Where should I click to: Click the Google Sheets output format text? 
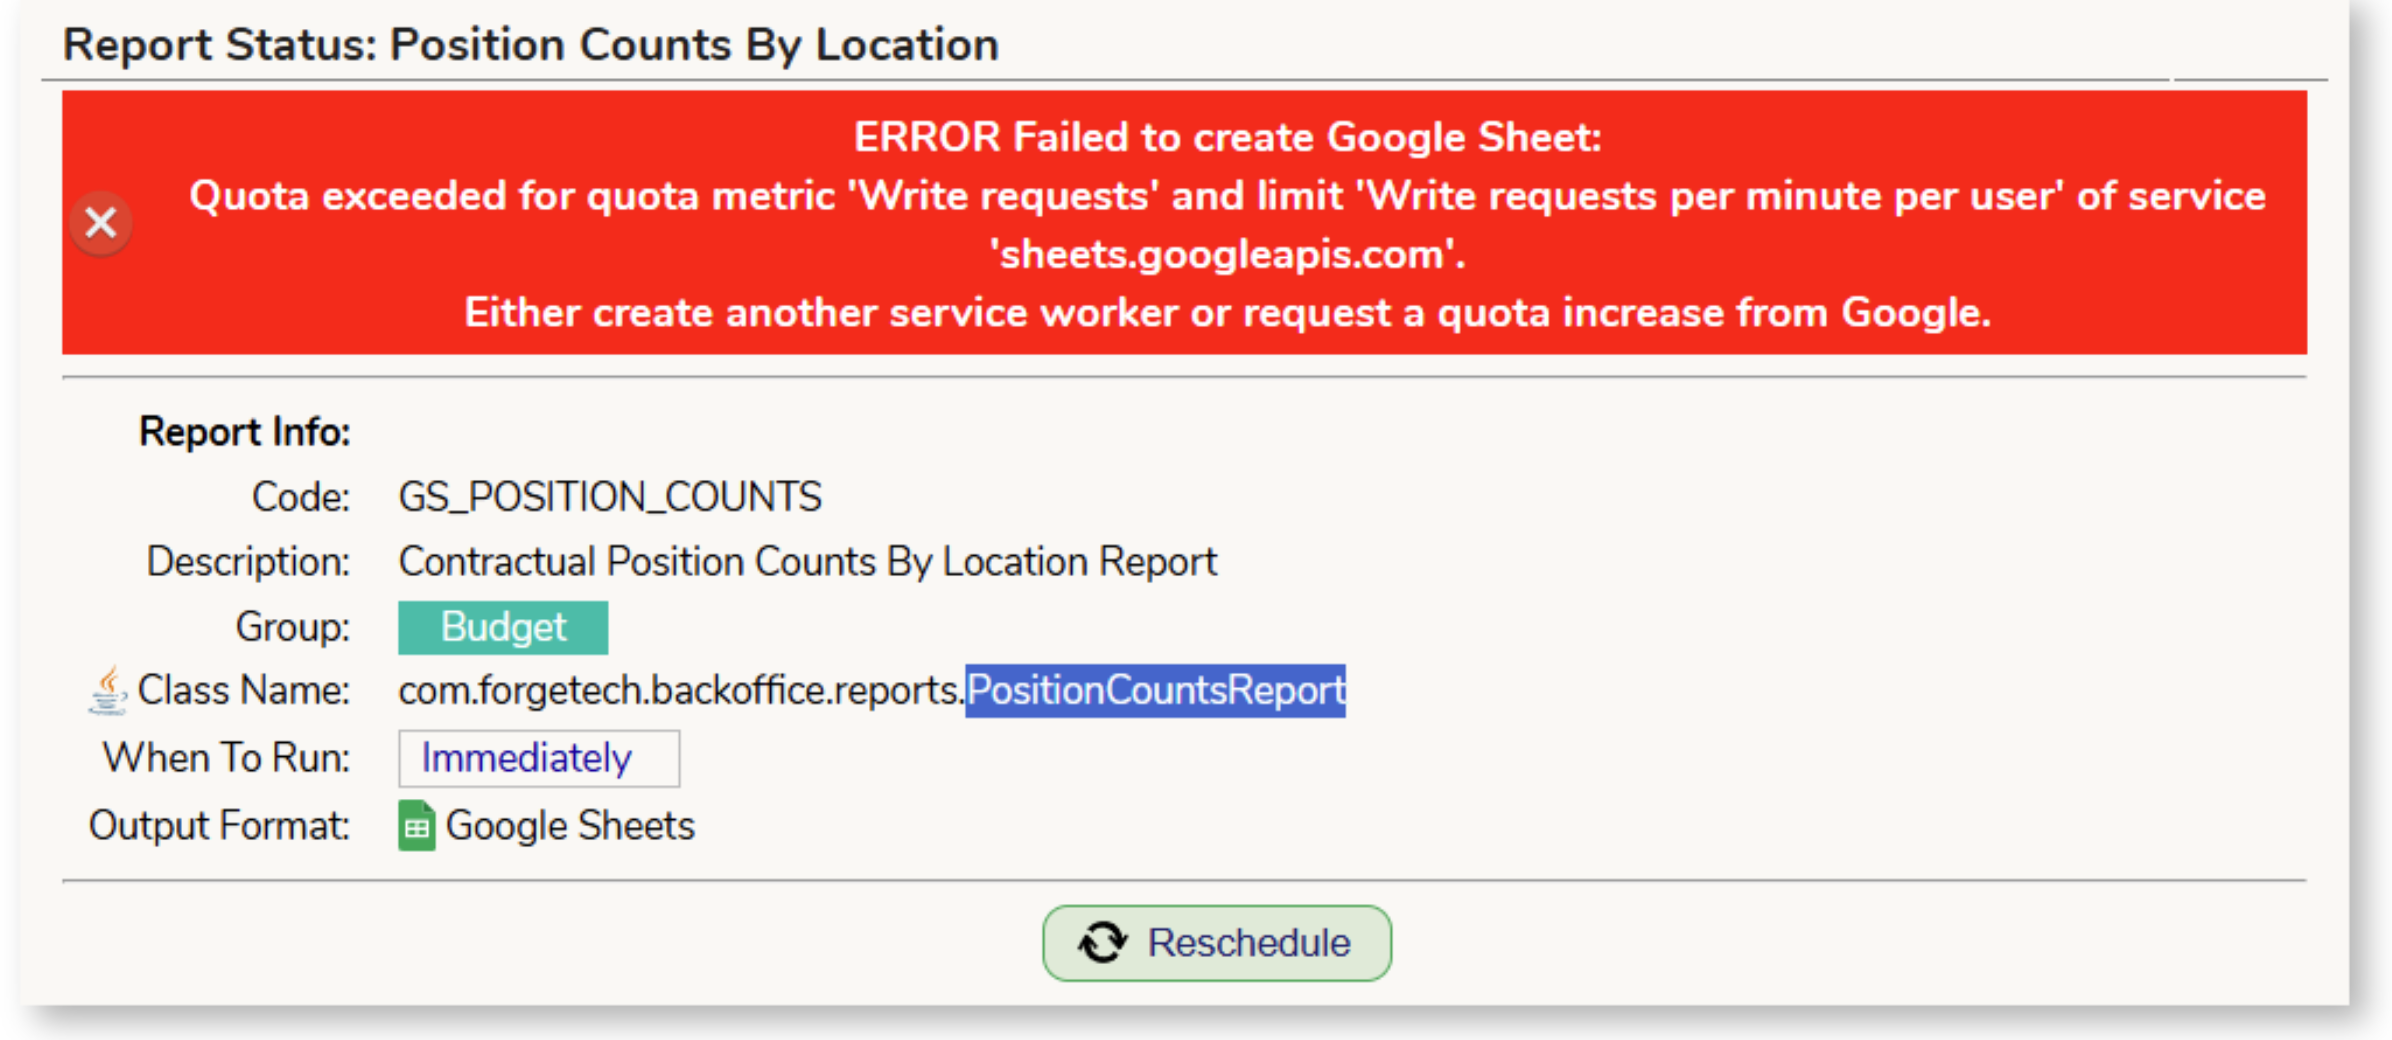[570, 826]
